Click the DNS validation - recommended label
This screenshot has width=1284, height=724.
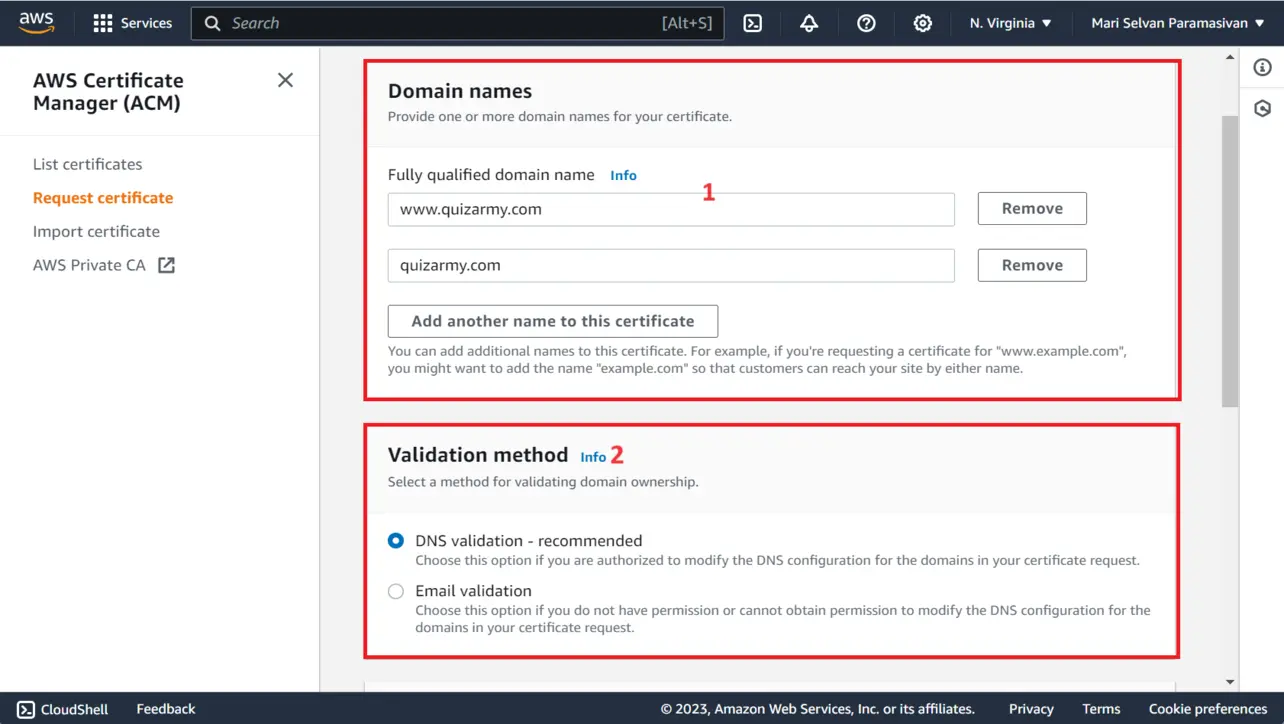click(x=529, y=541)
